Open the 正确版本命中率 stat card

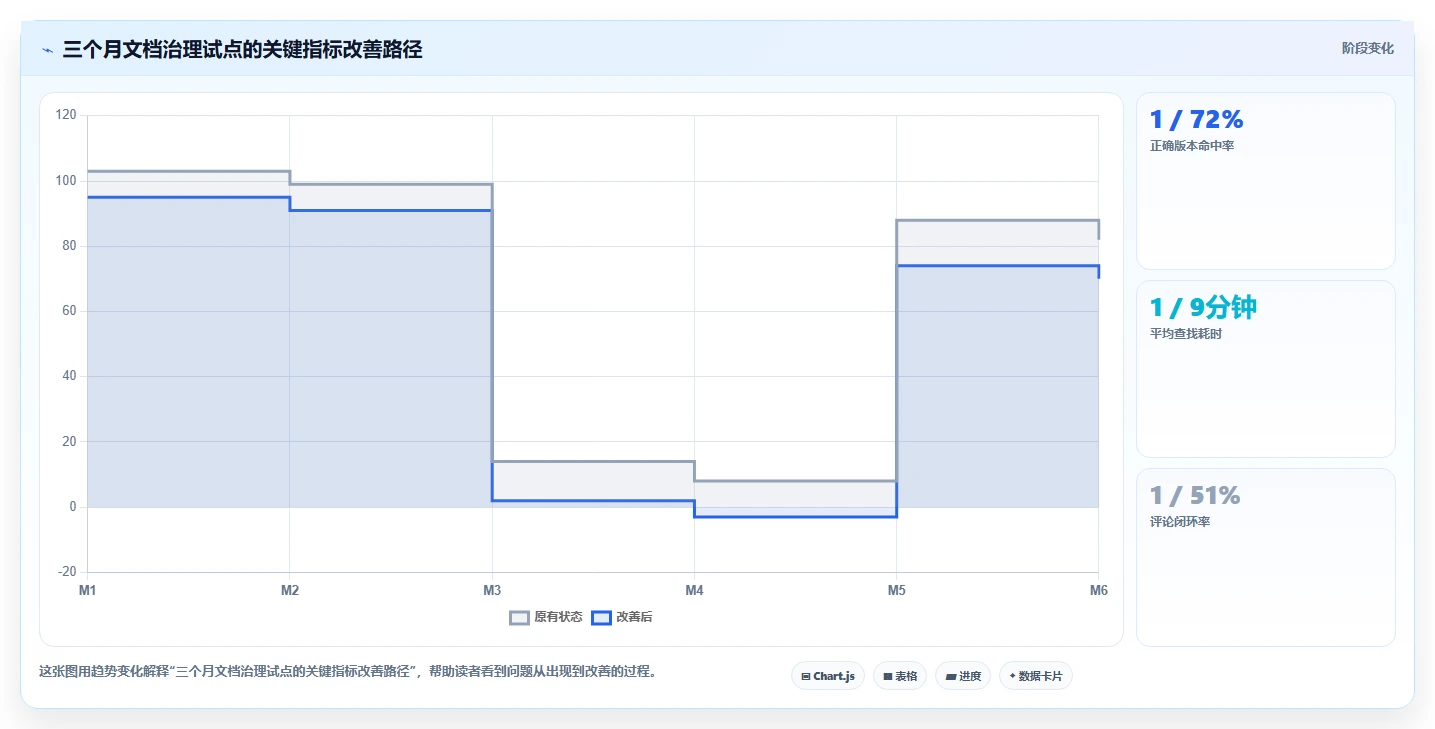click(x=1265, y=181)
